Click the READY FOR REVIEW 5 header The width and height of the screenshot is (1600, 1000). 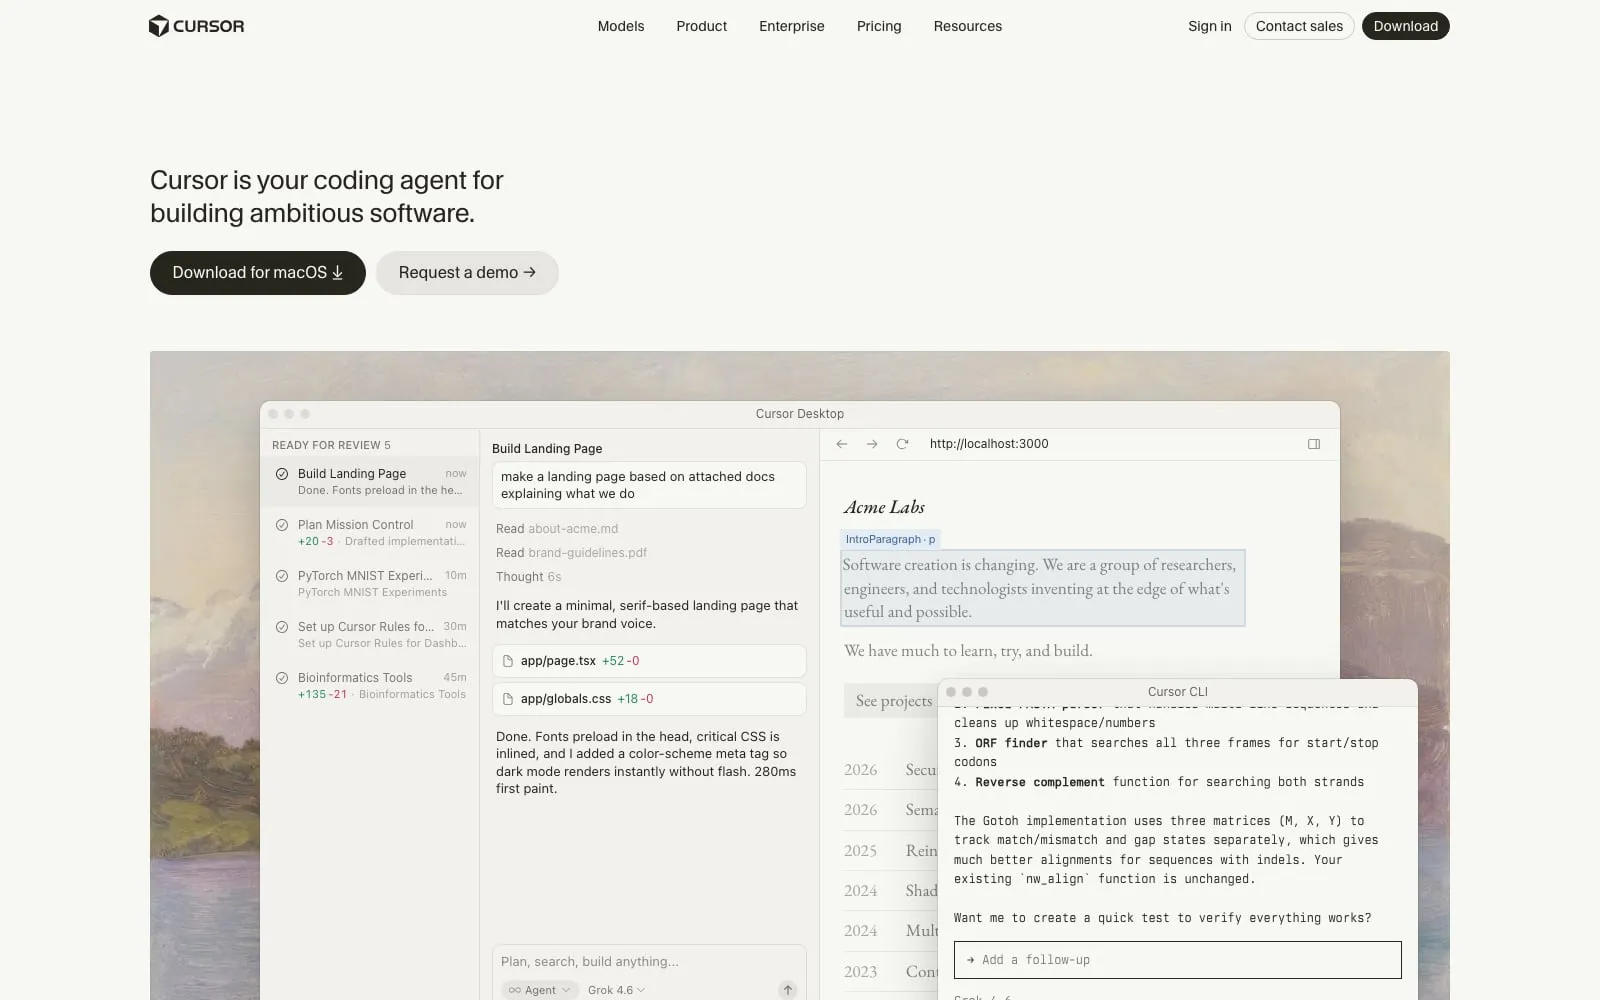(x=331, y=445)
